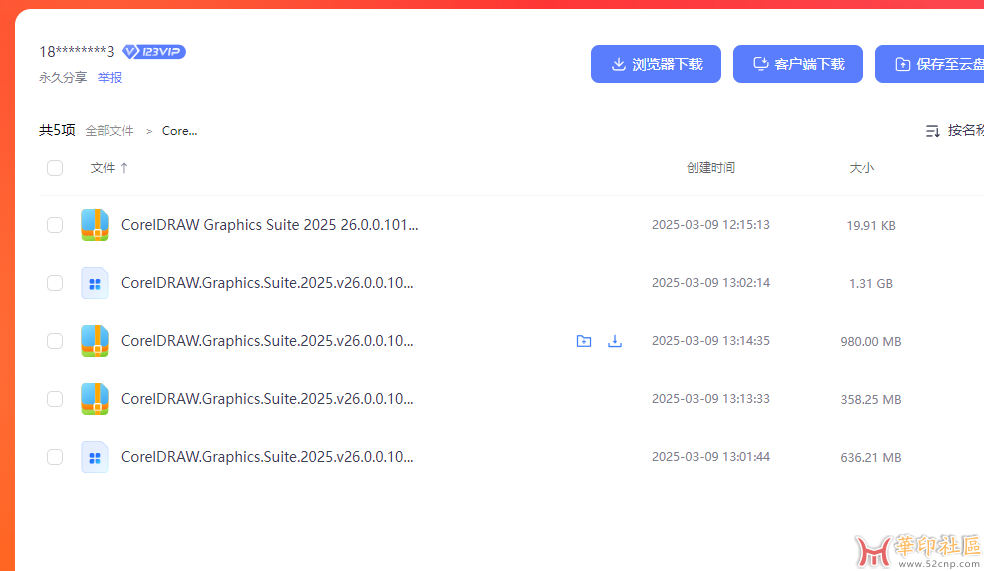The width and height of the screenshot is (984, 571).
Task: Check the box for the 19.91 KB file
Action: [55, 225]
